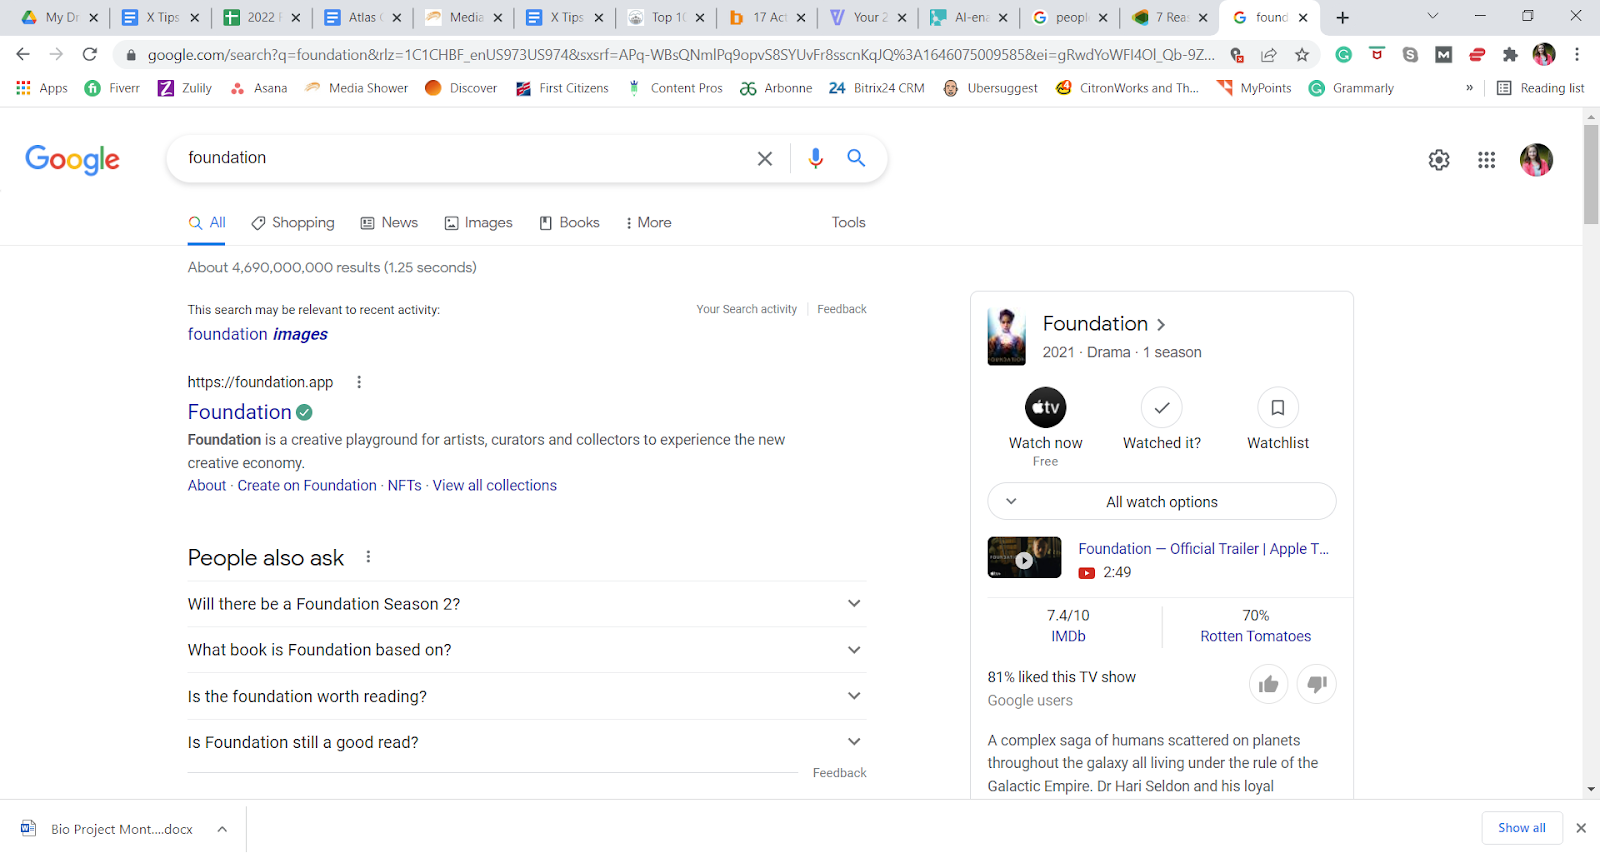Image resolution: width=1600 pixels, height=858 pixels.
Task: Open the NFTs sitelink
Action: coord(405,486)
